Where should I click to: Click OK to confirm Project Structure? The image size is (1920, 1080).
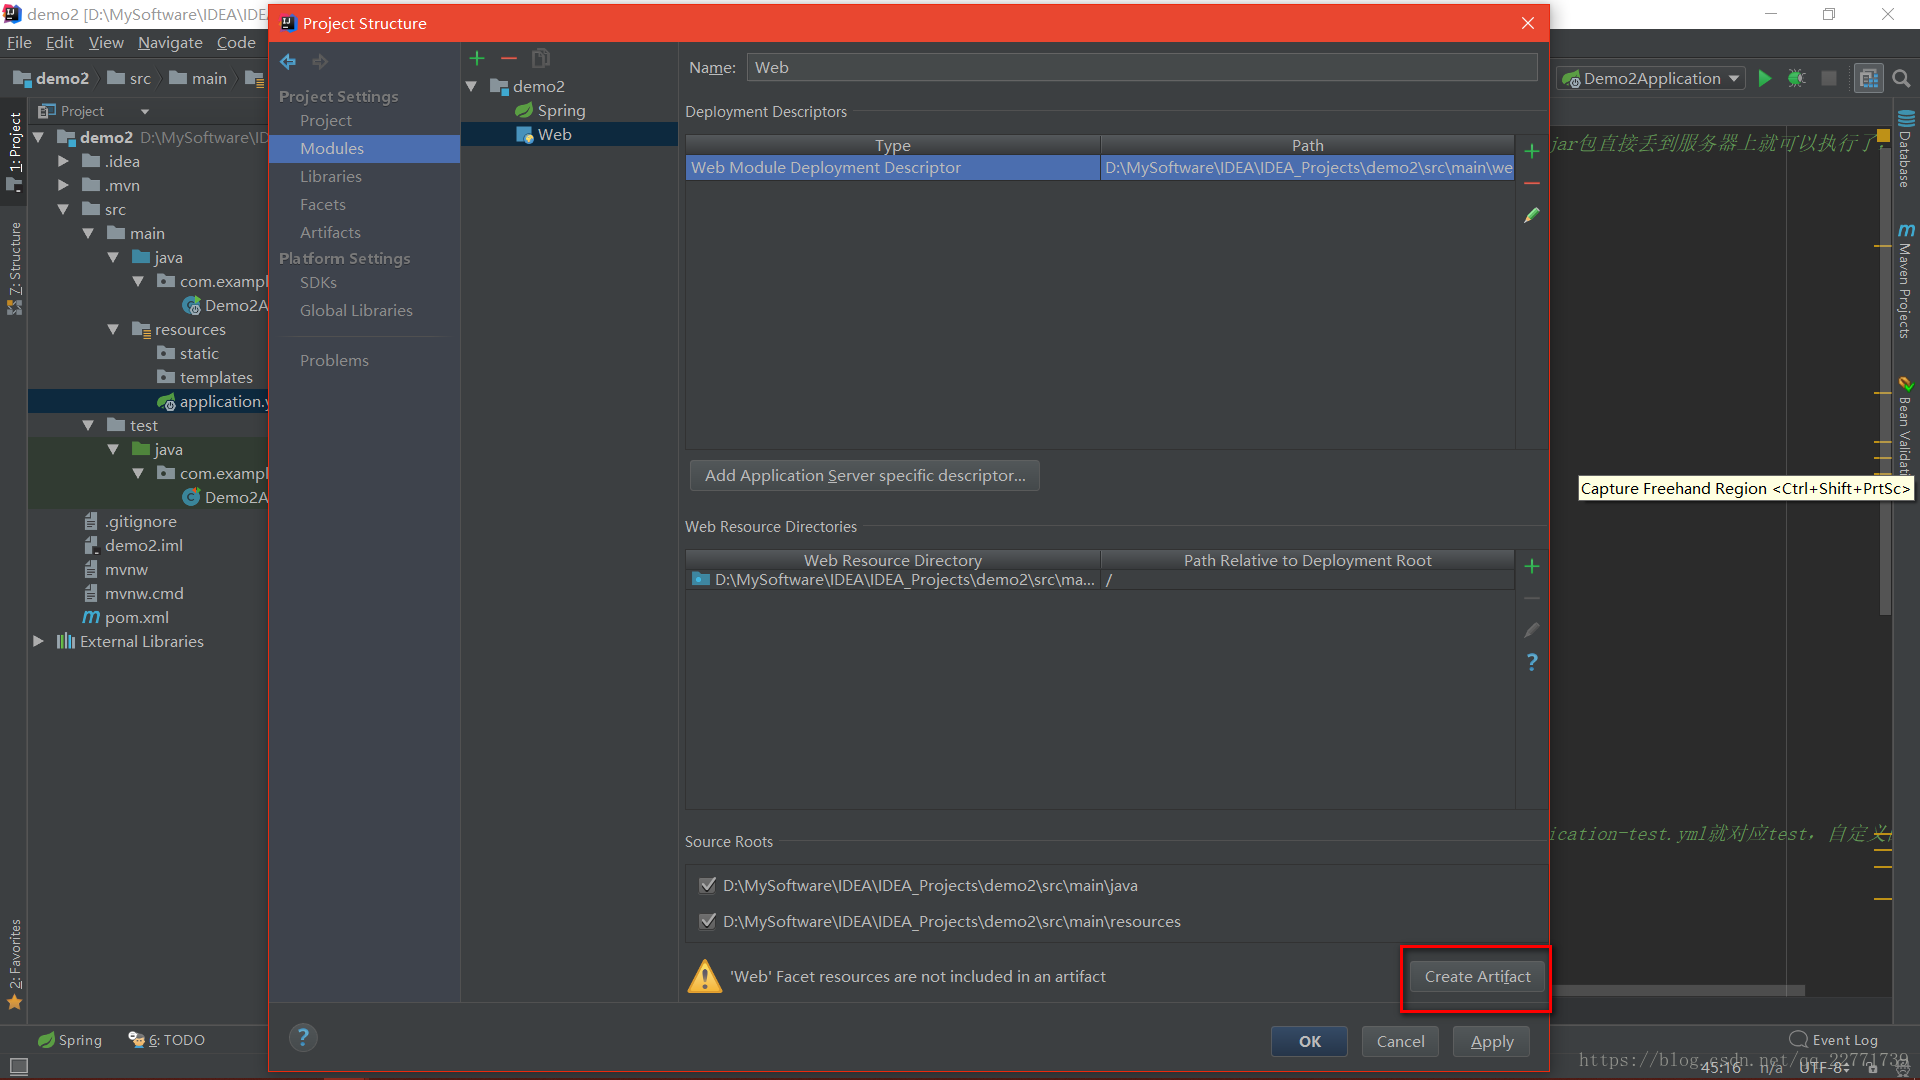(1309, 1041)
